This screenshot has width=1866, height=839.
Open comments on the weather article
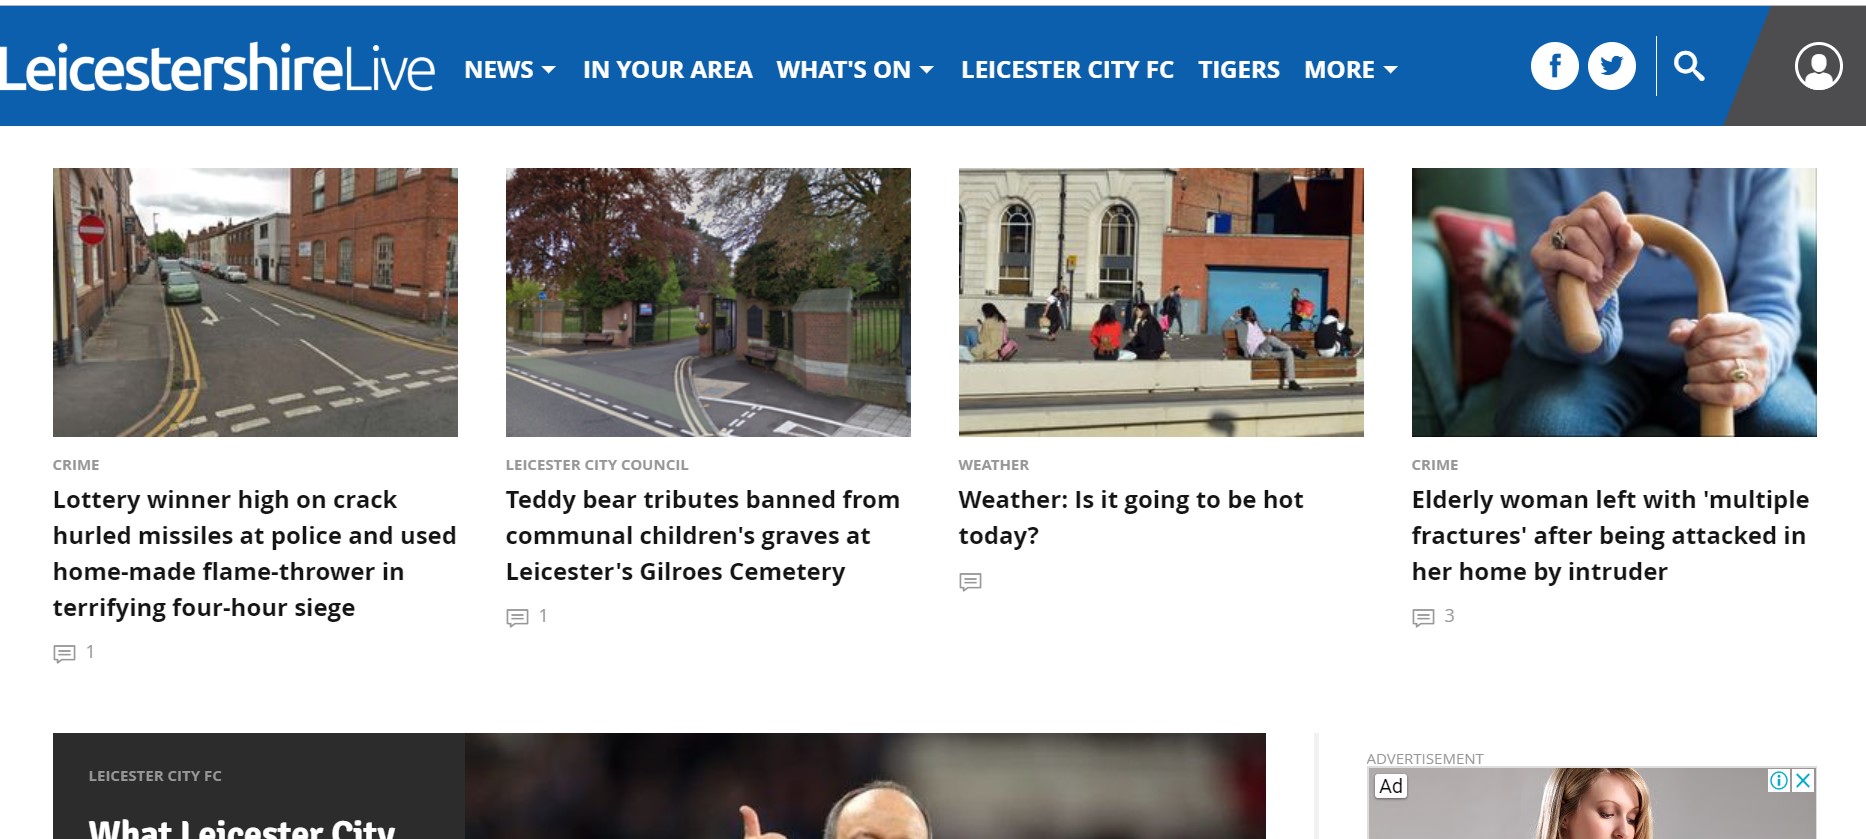(x=970, y=581)
